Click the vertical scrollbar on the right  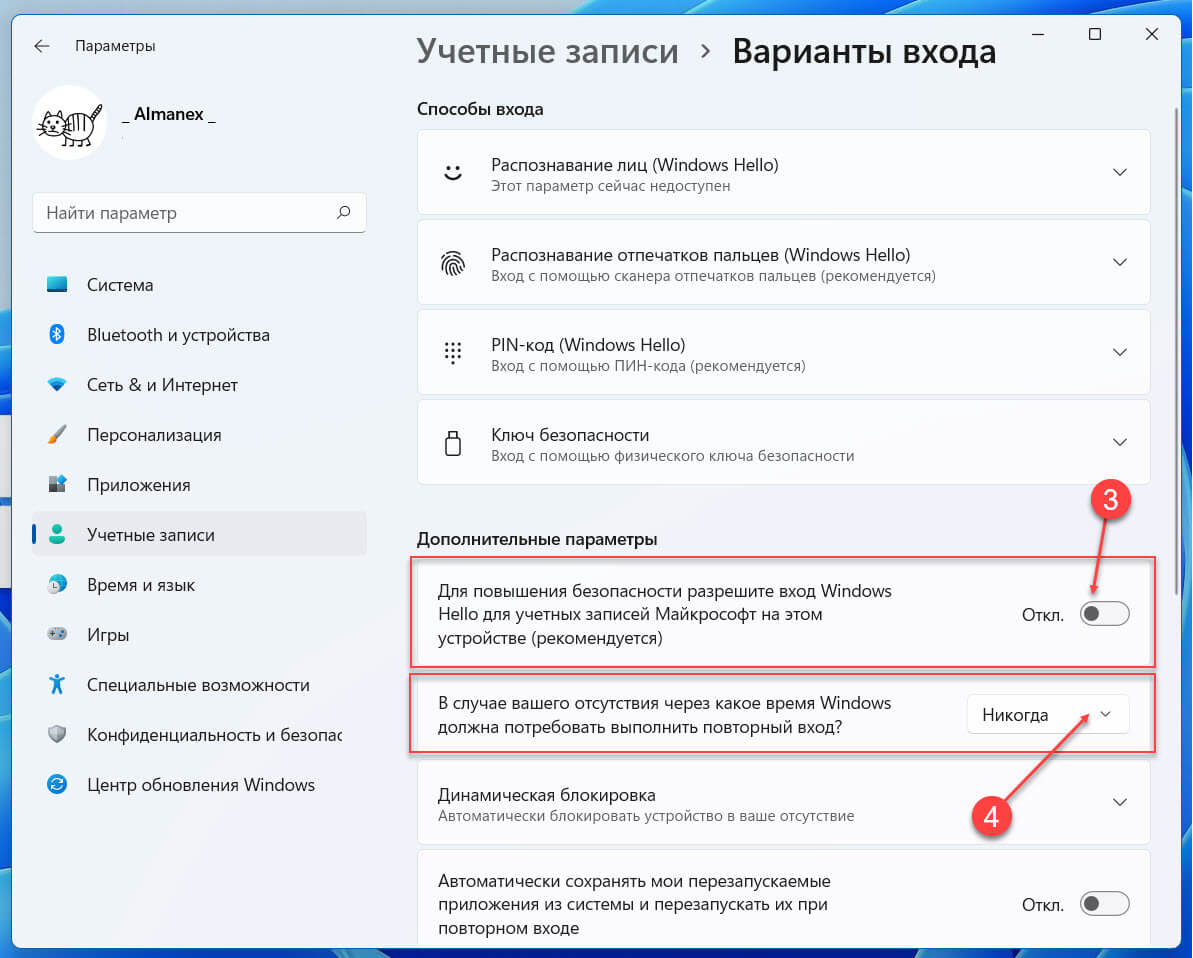pos(1177,350)
